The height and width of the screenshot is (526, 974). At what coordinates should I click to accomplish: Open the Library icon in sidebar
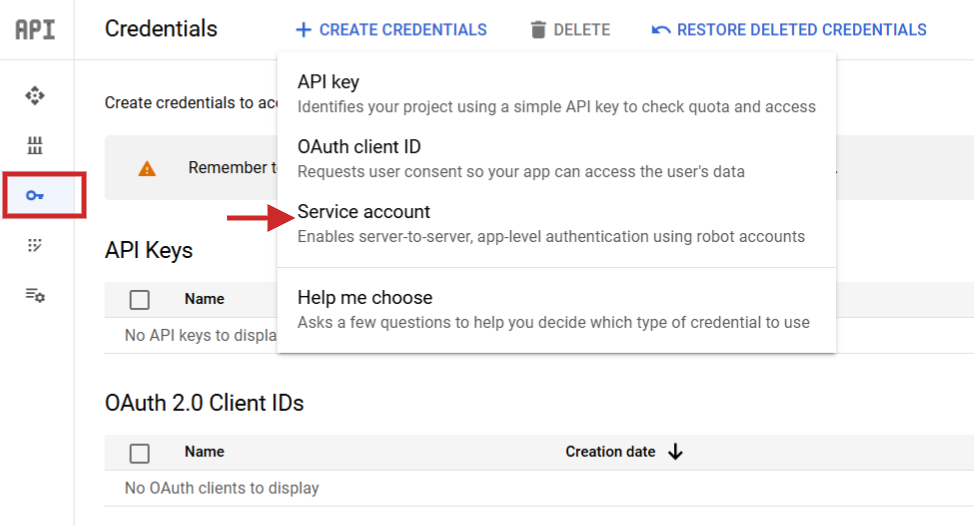point(35,146)
